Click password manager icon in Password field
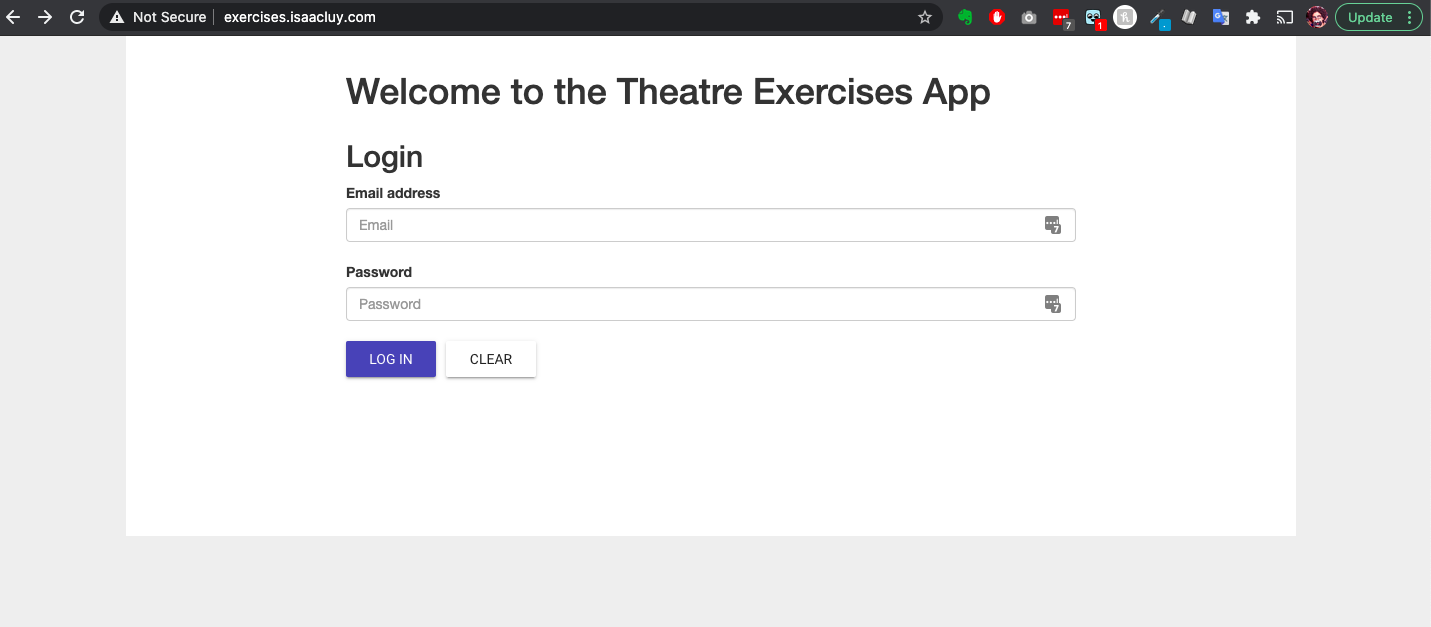Screen dimensions: 1431x627 (x=1053, y=304)
